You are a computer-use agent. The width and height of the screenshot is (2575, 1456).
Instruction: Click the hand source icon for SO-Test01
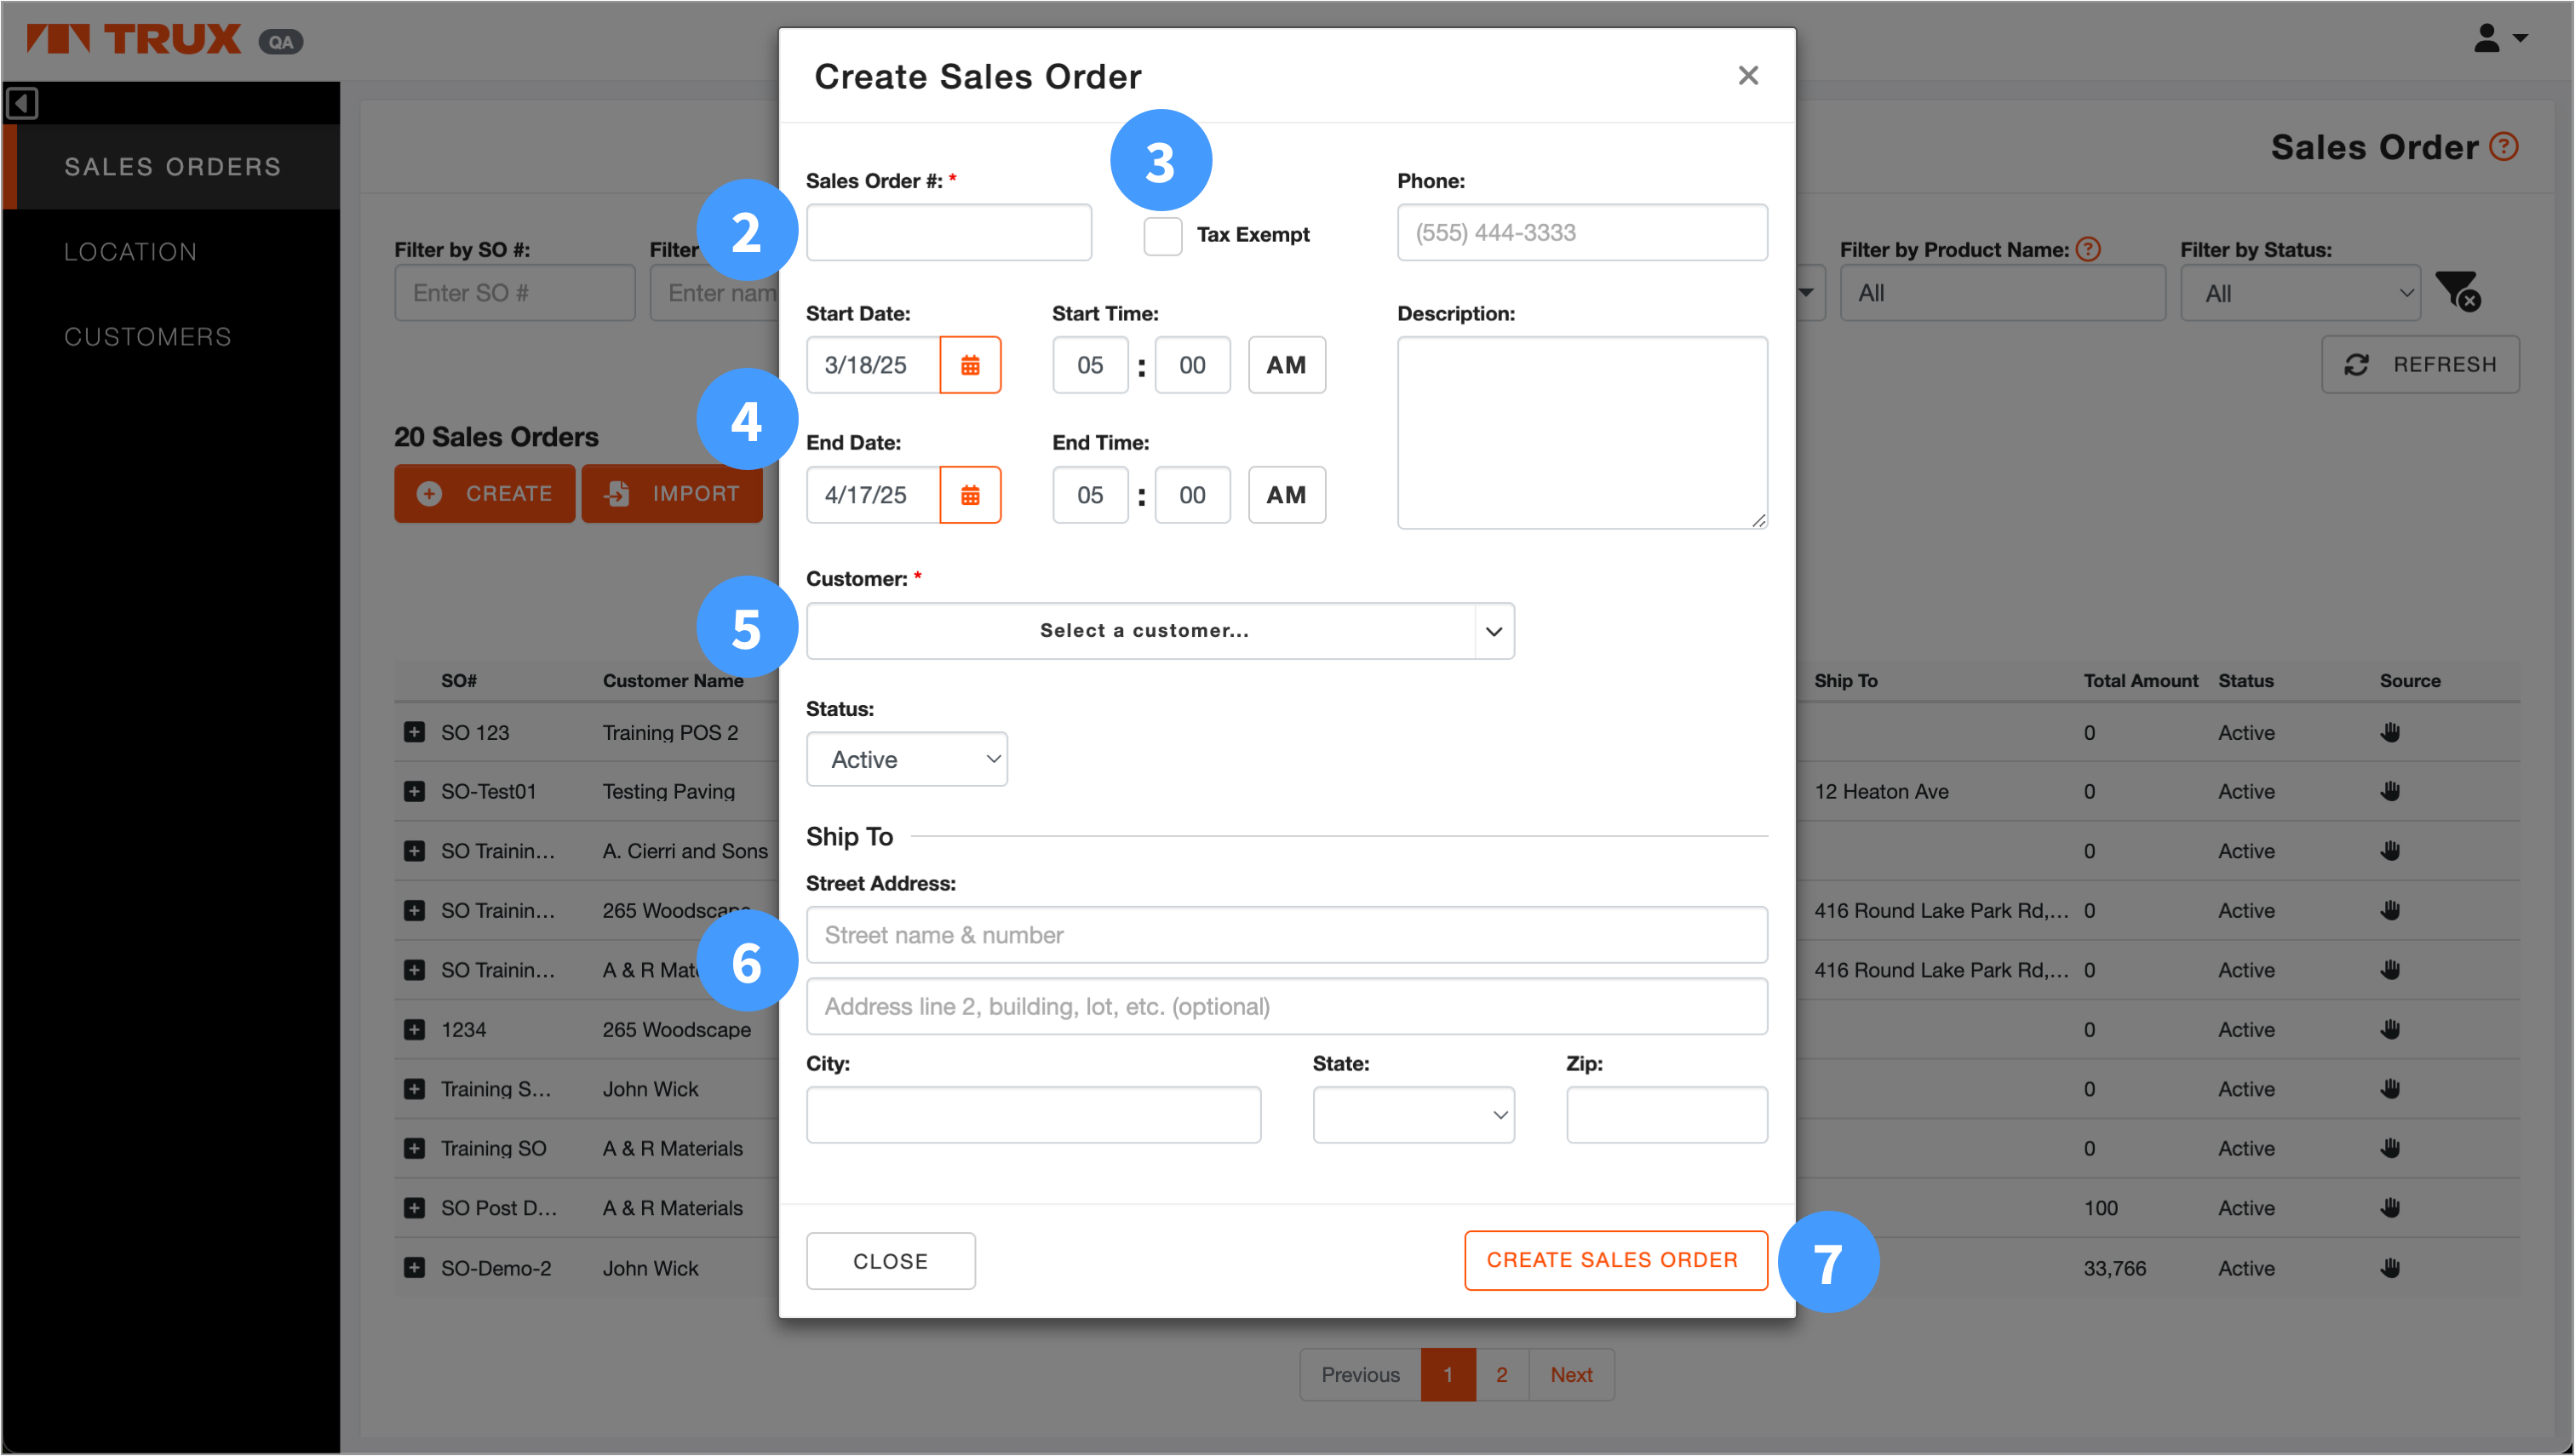tap(2389, 792)
